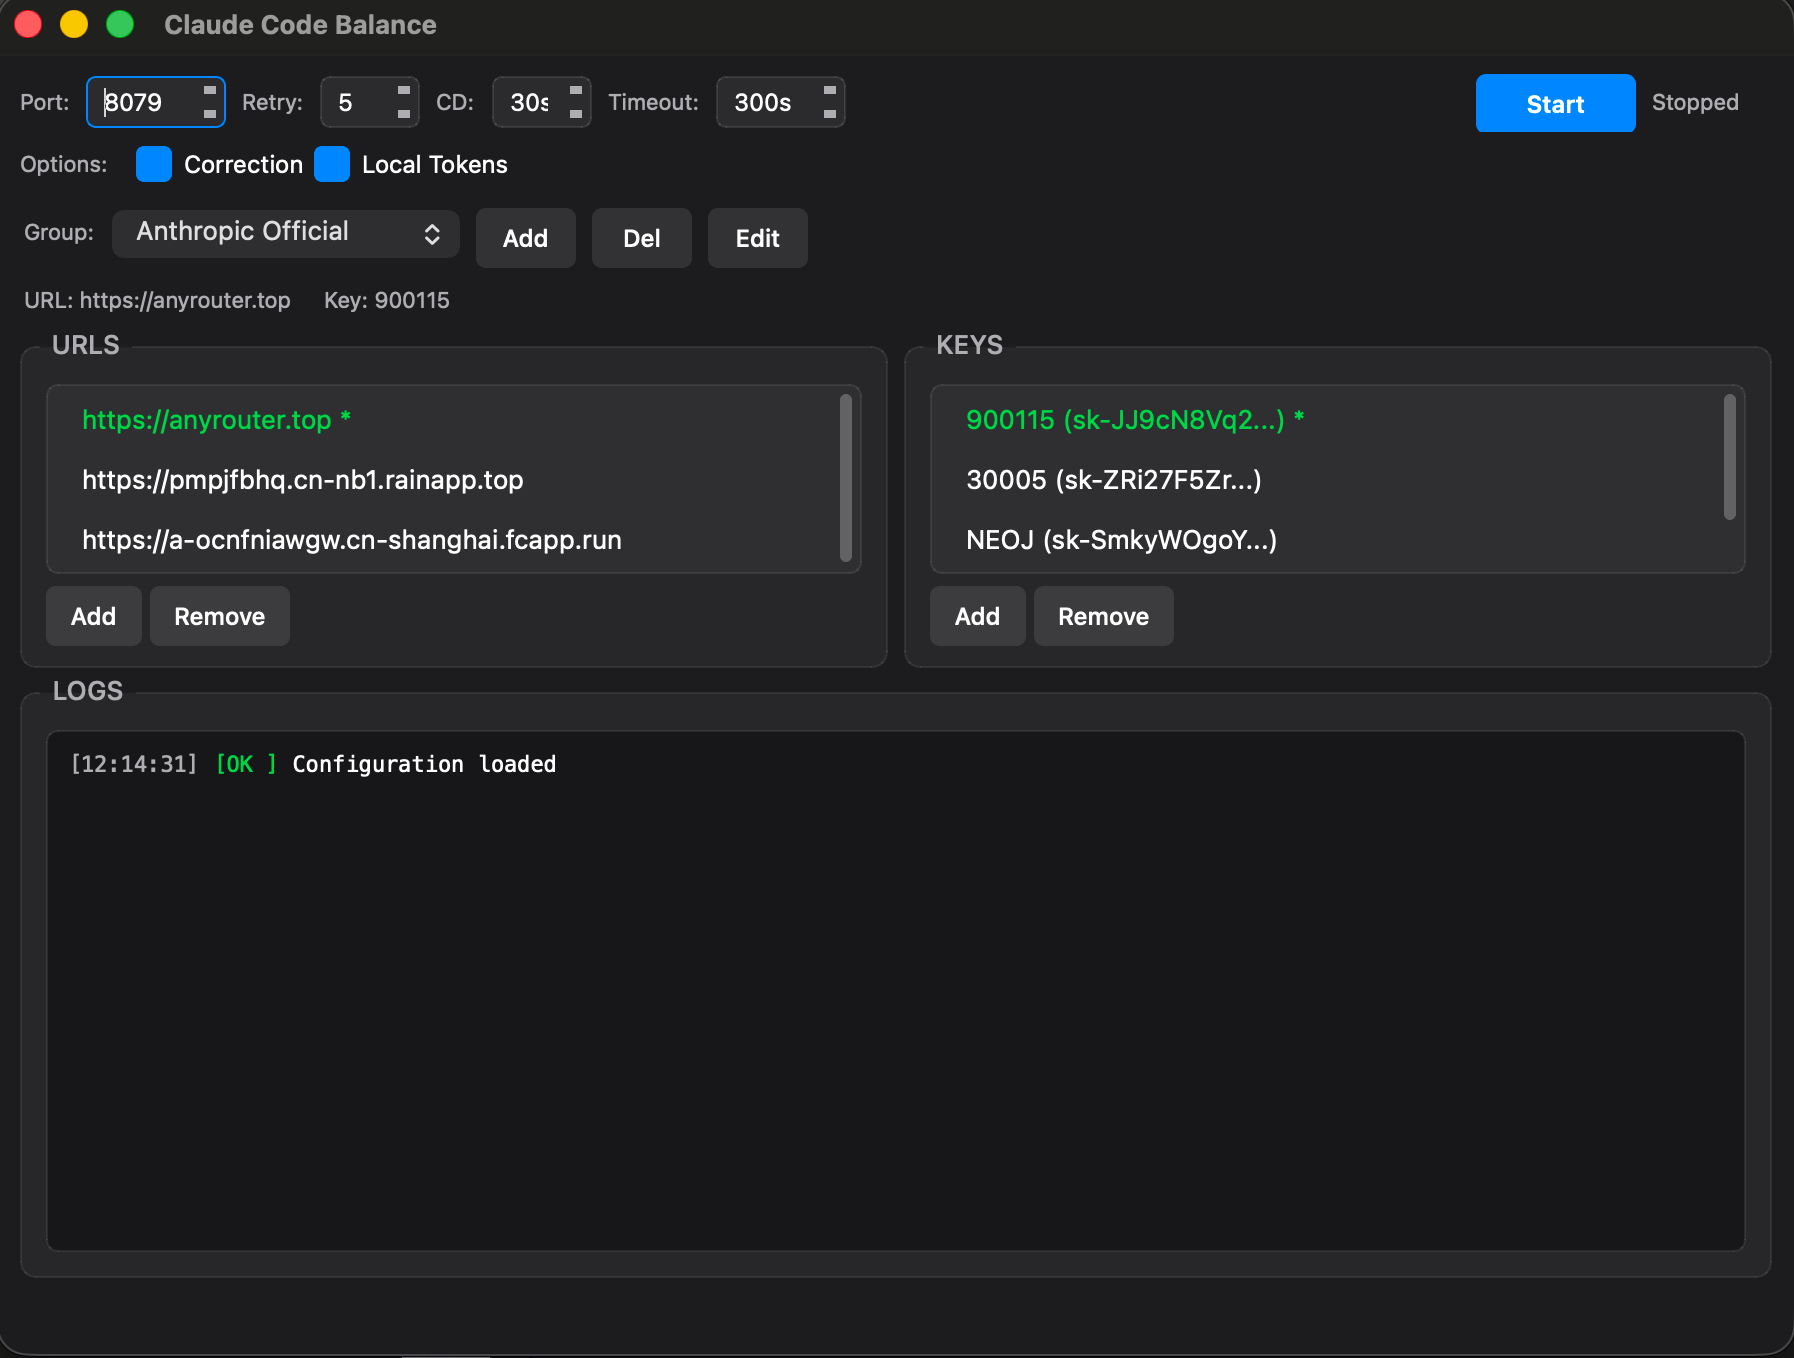This screenshot has height=1358, width=1794.
Task: Decrease the Retry count stepper
Action: [x=403, y=114]
